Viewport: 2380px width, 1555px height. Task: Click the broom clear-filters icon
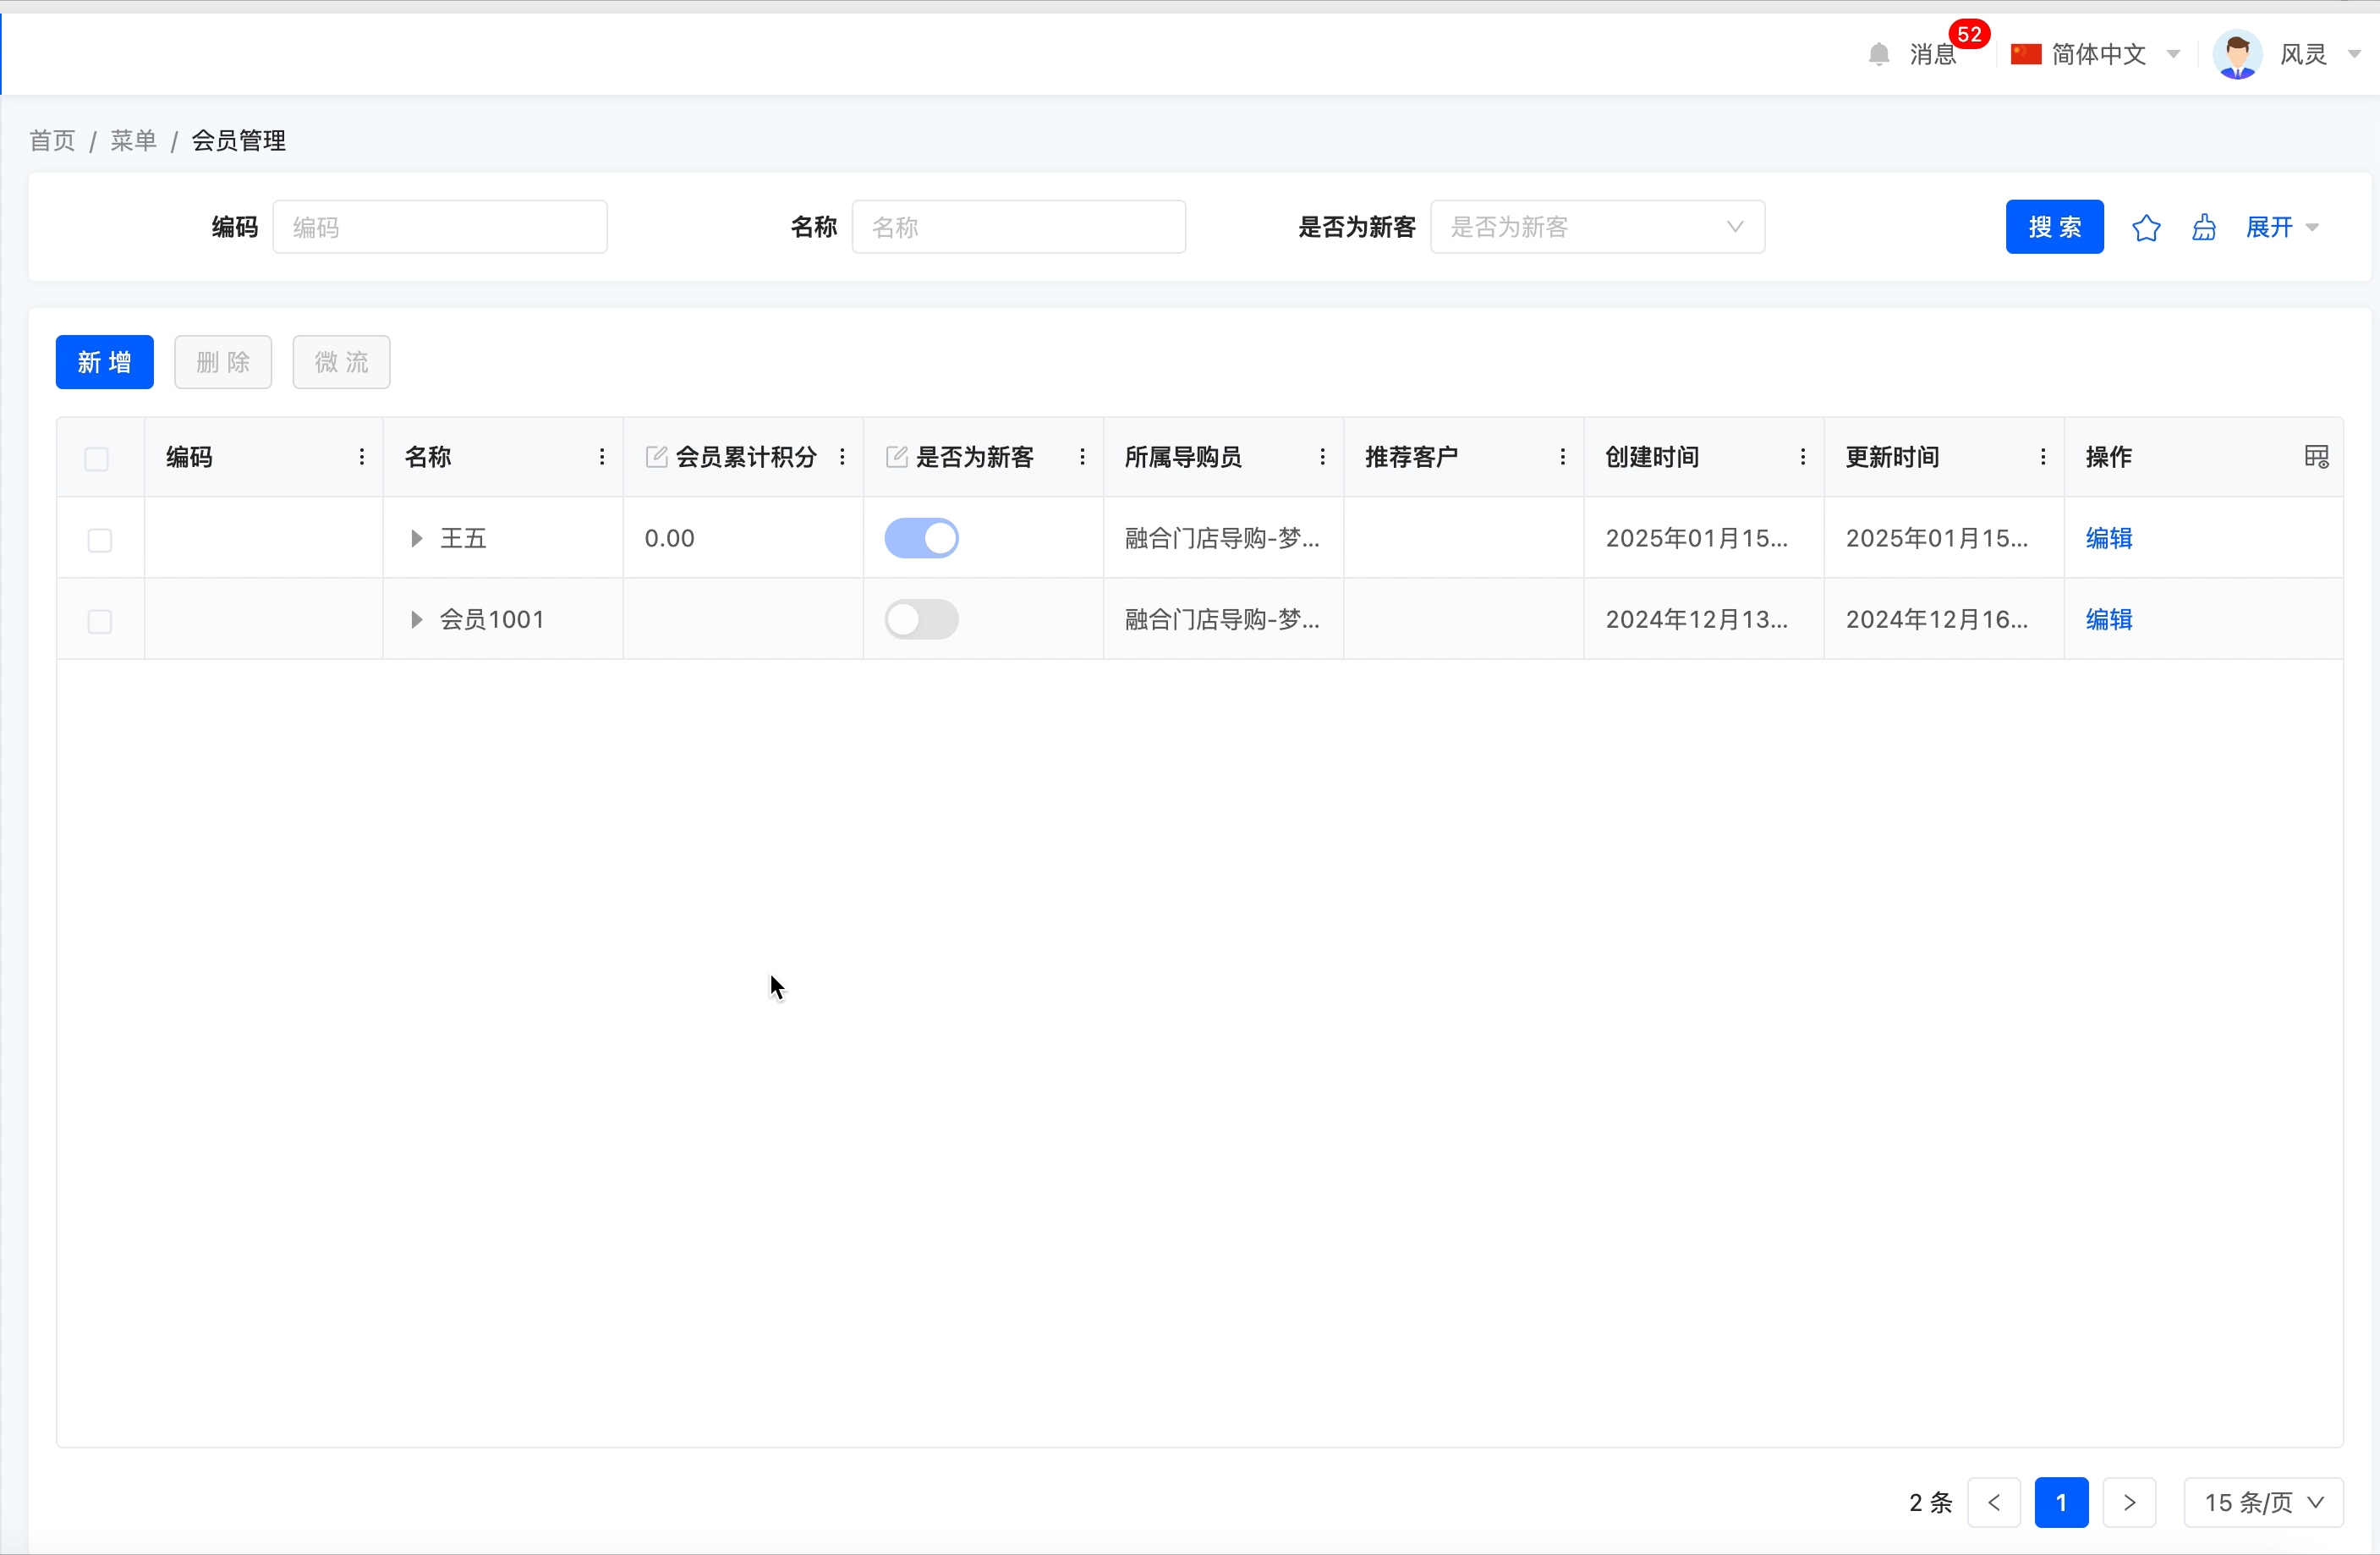tap(2204, 228)
